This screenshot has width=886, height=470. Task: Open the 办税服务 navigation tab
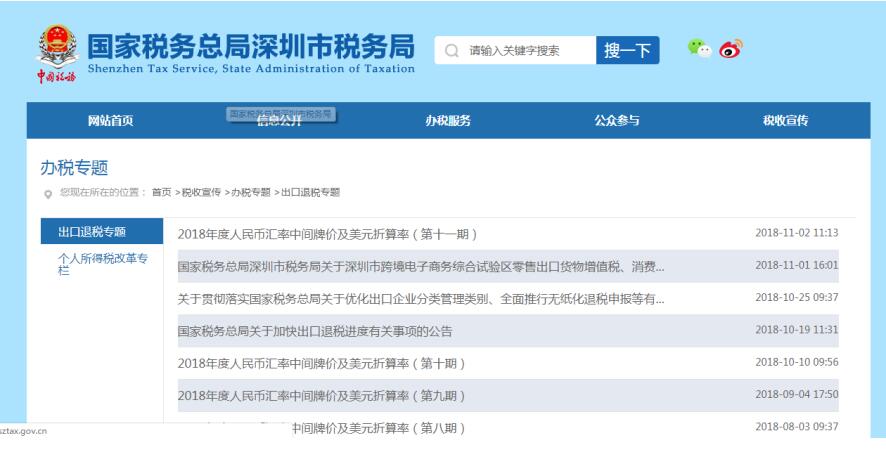point(448,121)
